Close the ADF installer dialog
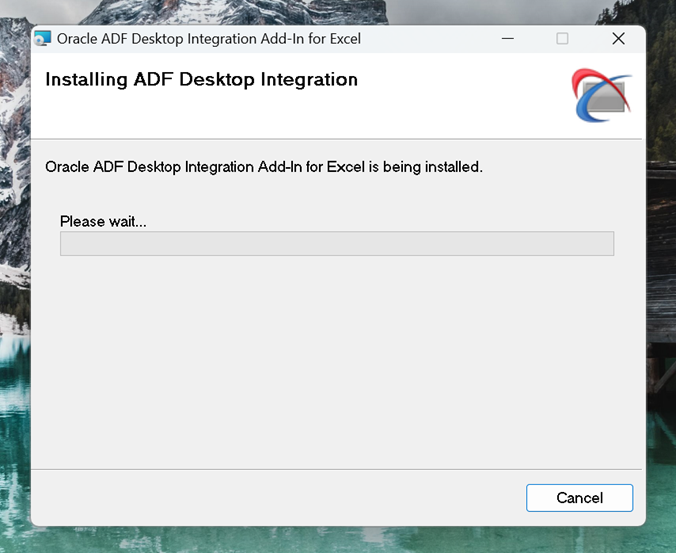 click(x=618, y=39)
